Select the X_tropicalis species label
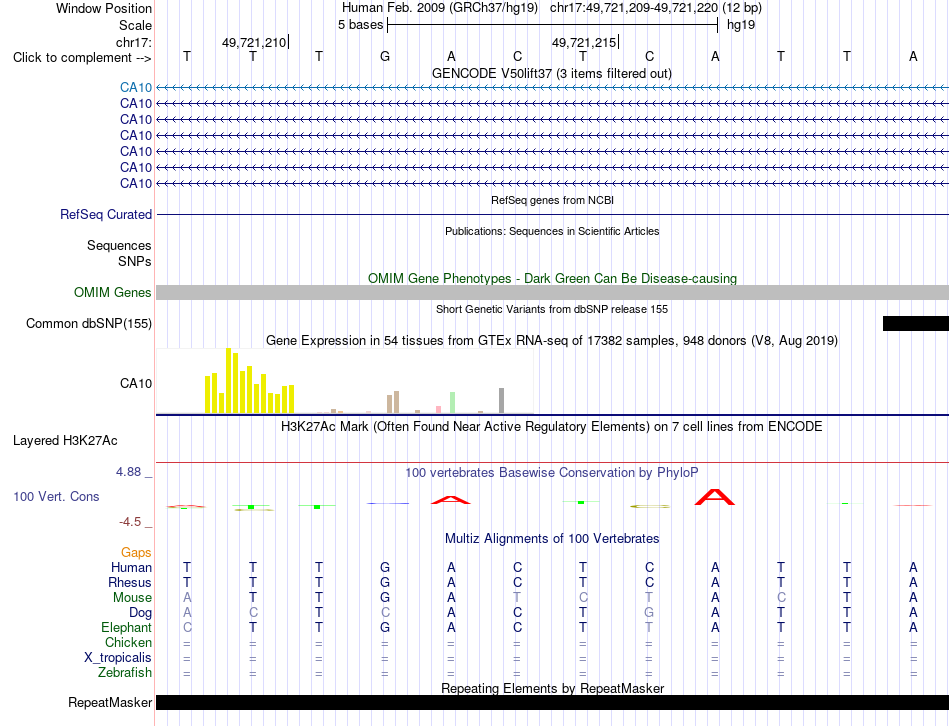Screen dimensions: 950x726 [118, 658]
